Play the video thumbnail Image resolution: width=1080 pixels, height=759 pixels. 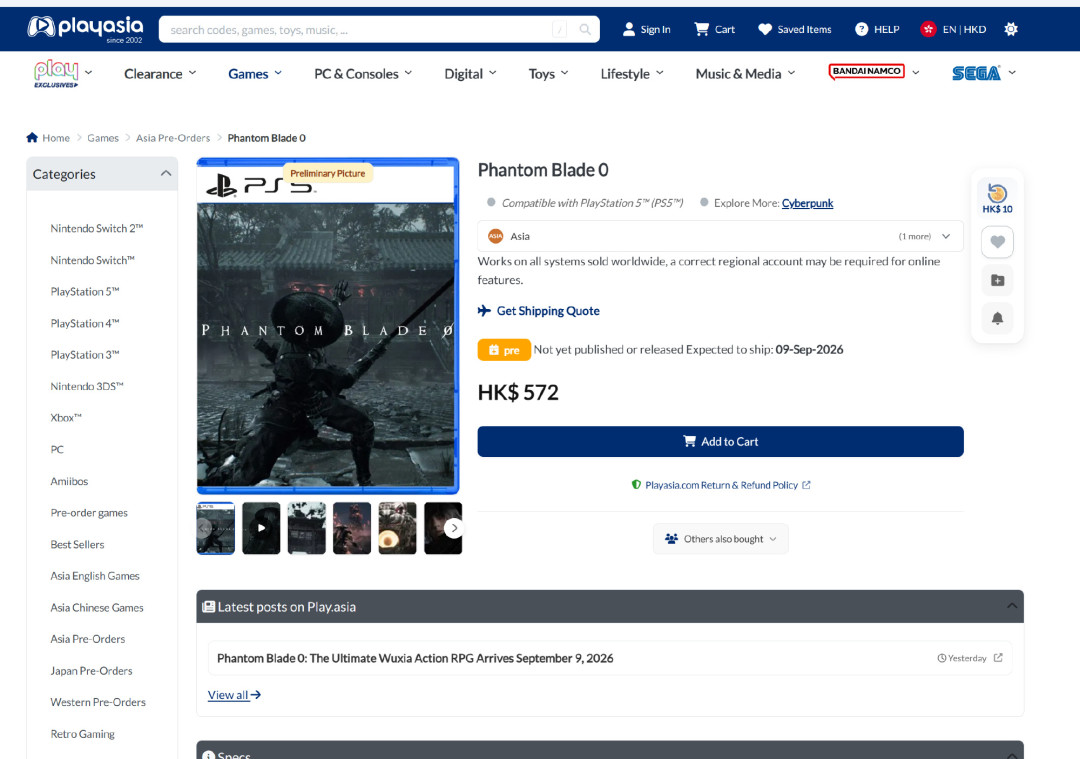[261, 528]
